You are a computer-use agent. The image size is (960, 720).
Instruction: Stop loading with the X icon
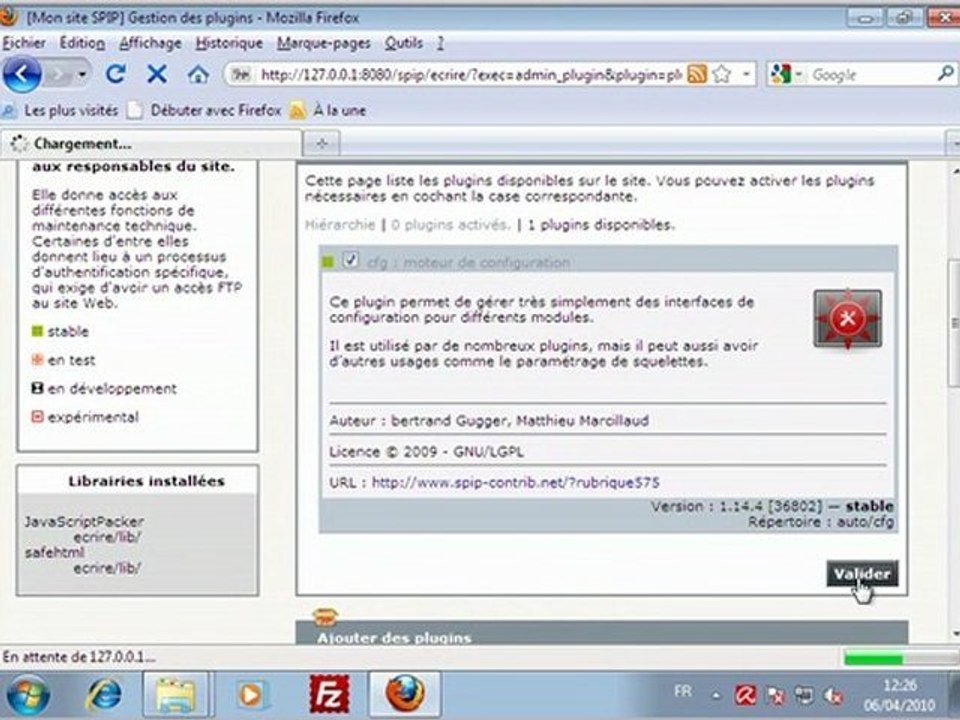(157, 75)
